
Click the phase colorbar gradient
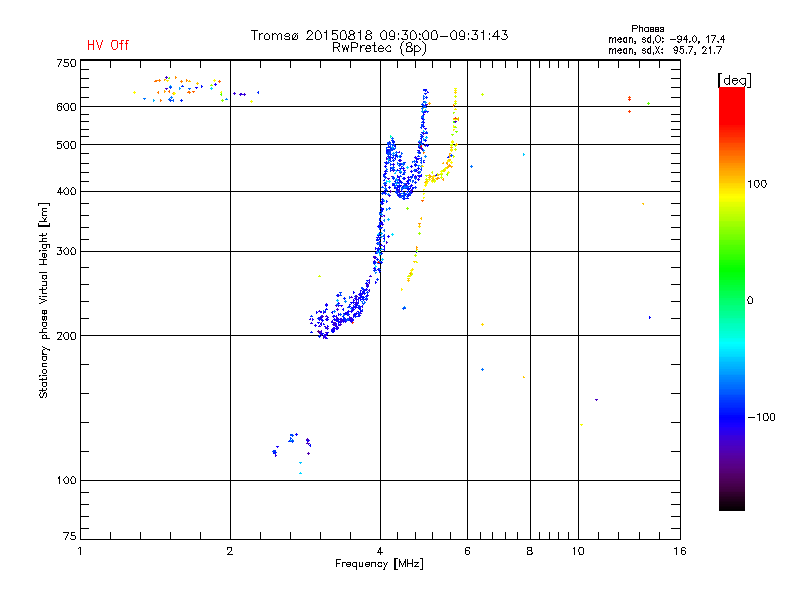(x=732, y=298)
